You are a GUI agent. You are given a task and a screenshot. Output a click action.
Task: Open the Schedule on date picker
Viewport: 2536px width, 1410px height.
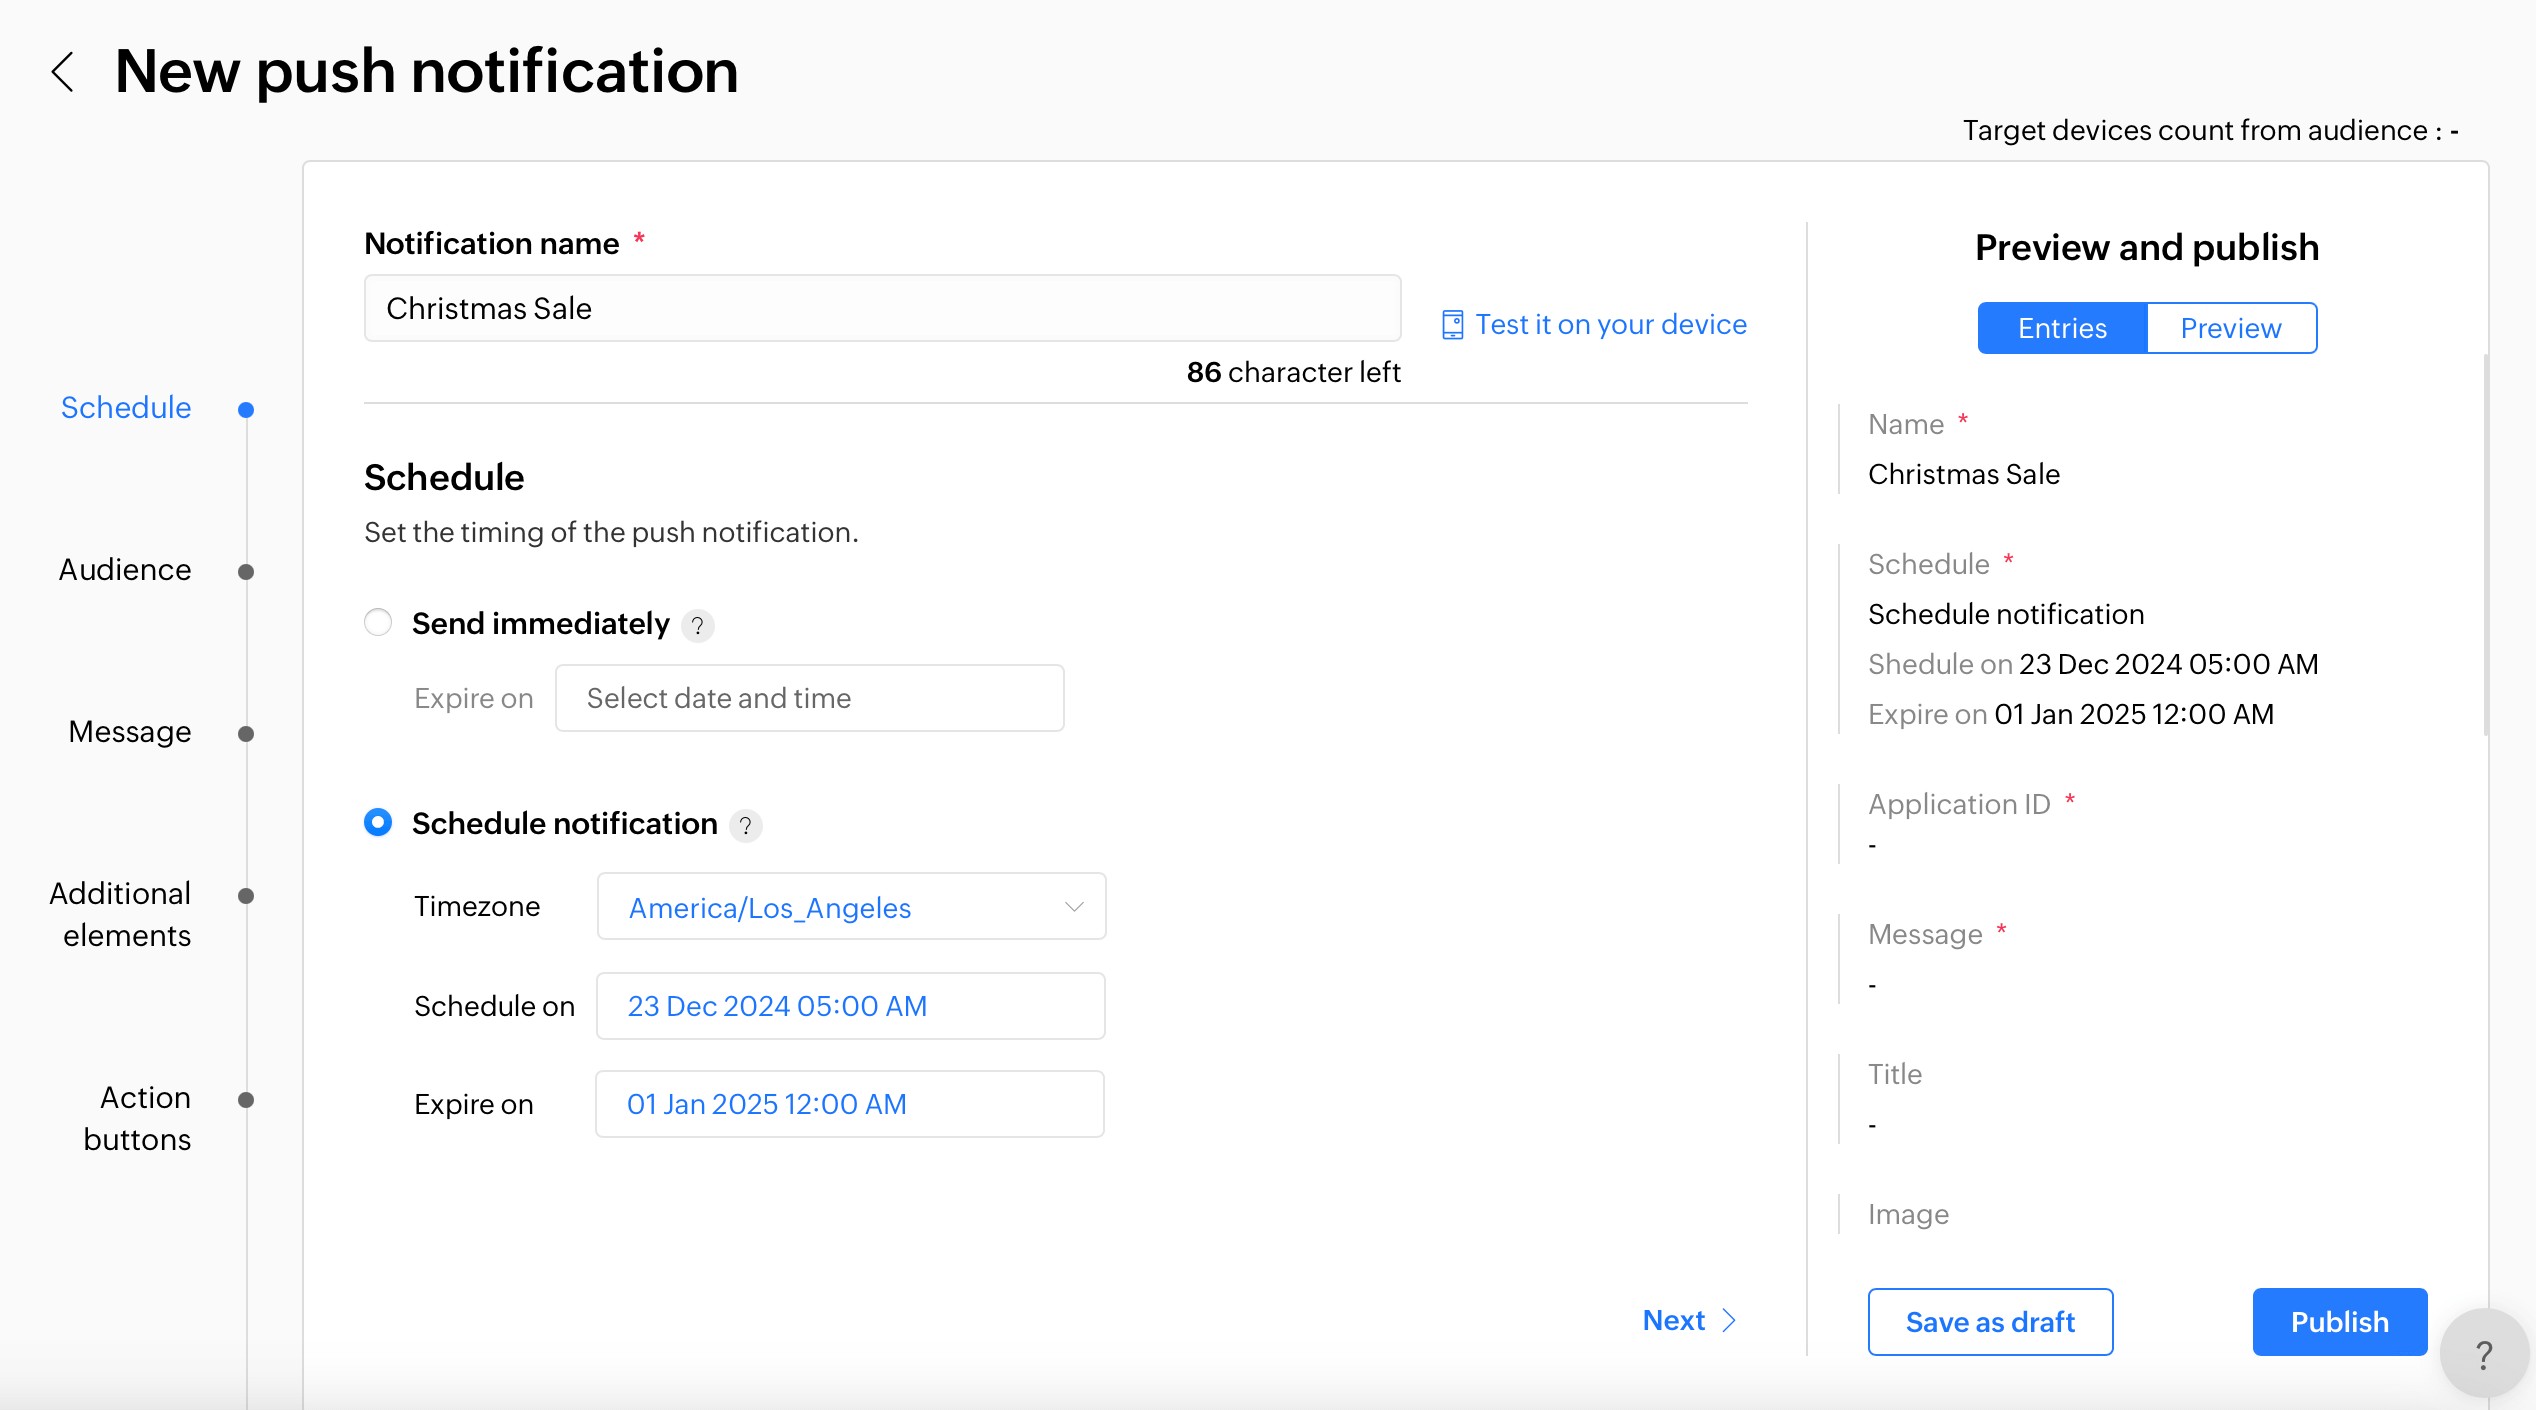point(851,1006)
